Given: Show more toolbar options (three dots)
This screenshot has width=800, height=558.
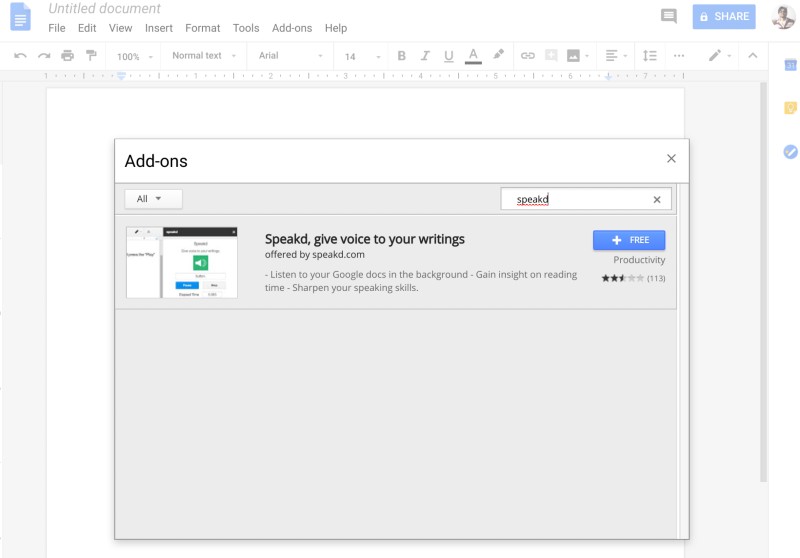Looking at the screenshot, I should coord(679,56).
